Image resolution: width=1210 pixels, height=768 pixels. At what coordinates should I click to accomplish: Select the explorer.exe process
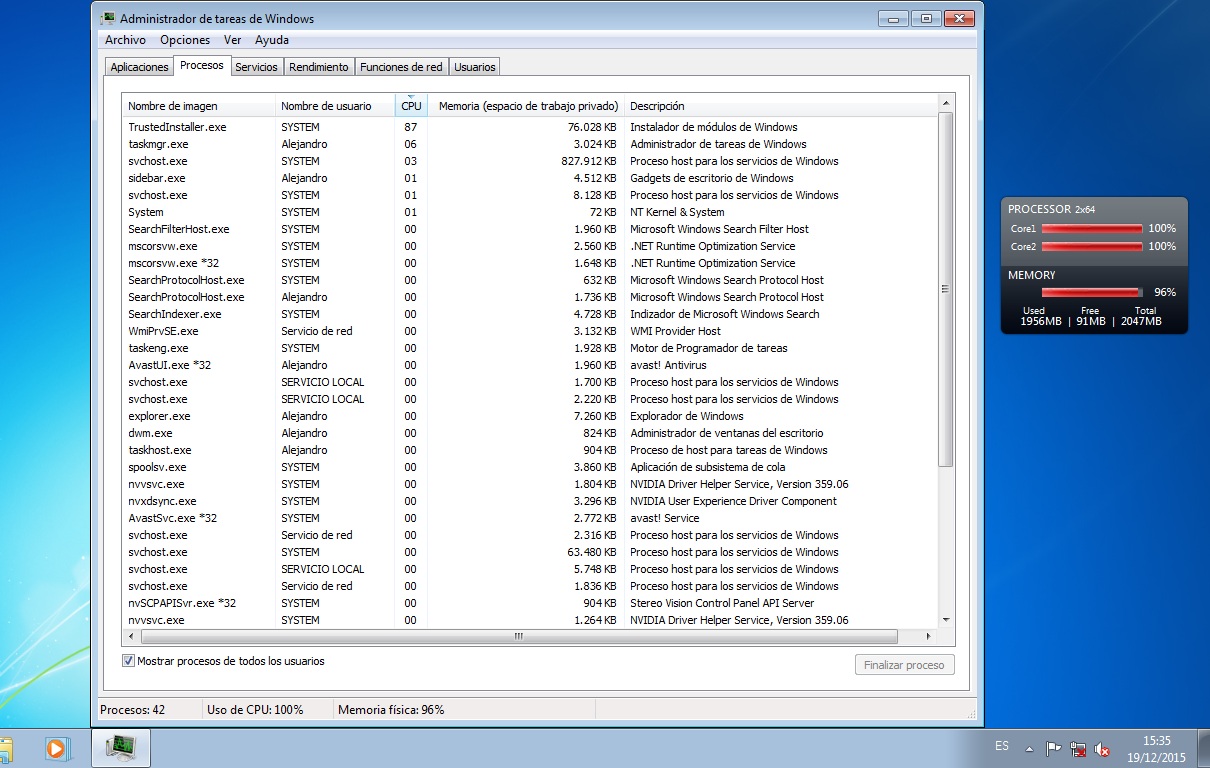click(x=530, y=416)
